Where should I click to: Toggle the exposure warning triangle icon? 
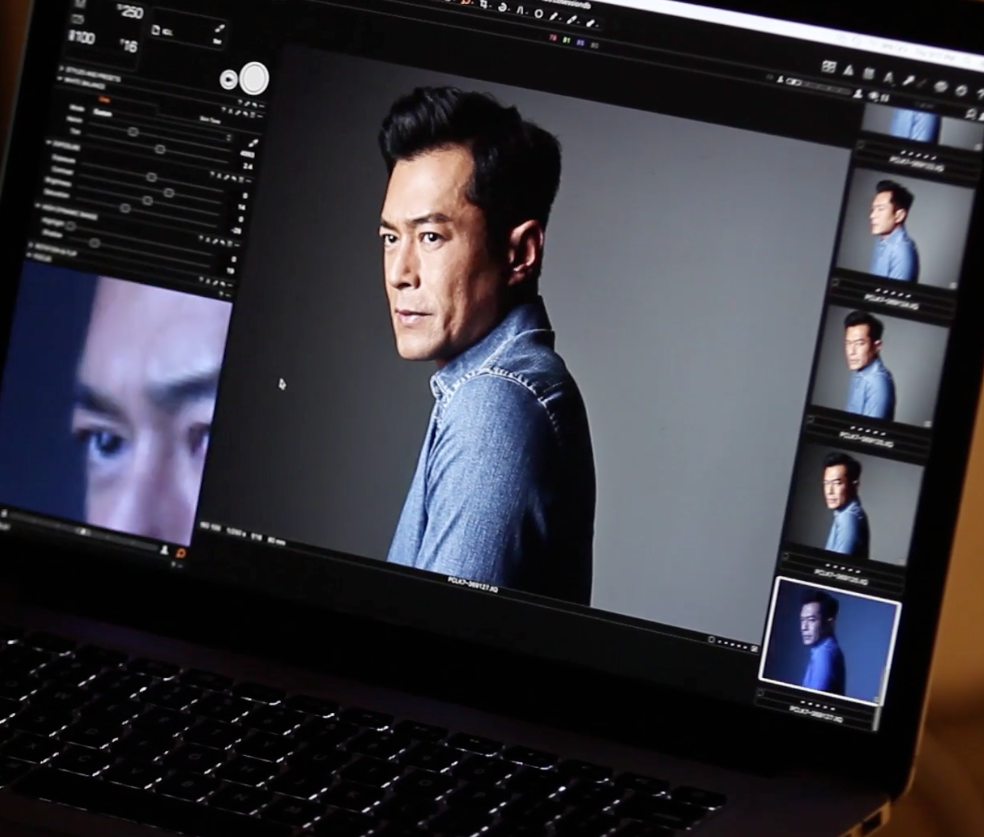point(848,70)
